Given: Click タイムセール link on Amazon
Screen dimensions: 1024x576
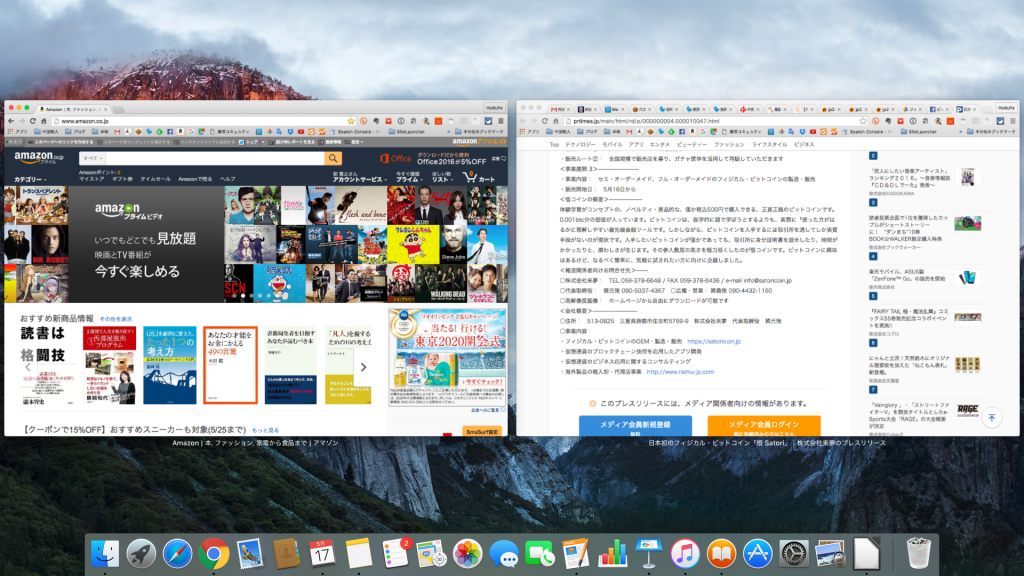Looking at the screenshot, I should tap(155, 179).
